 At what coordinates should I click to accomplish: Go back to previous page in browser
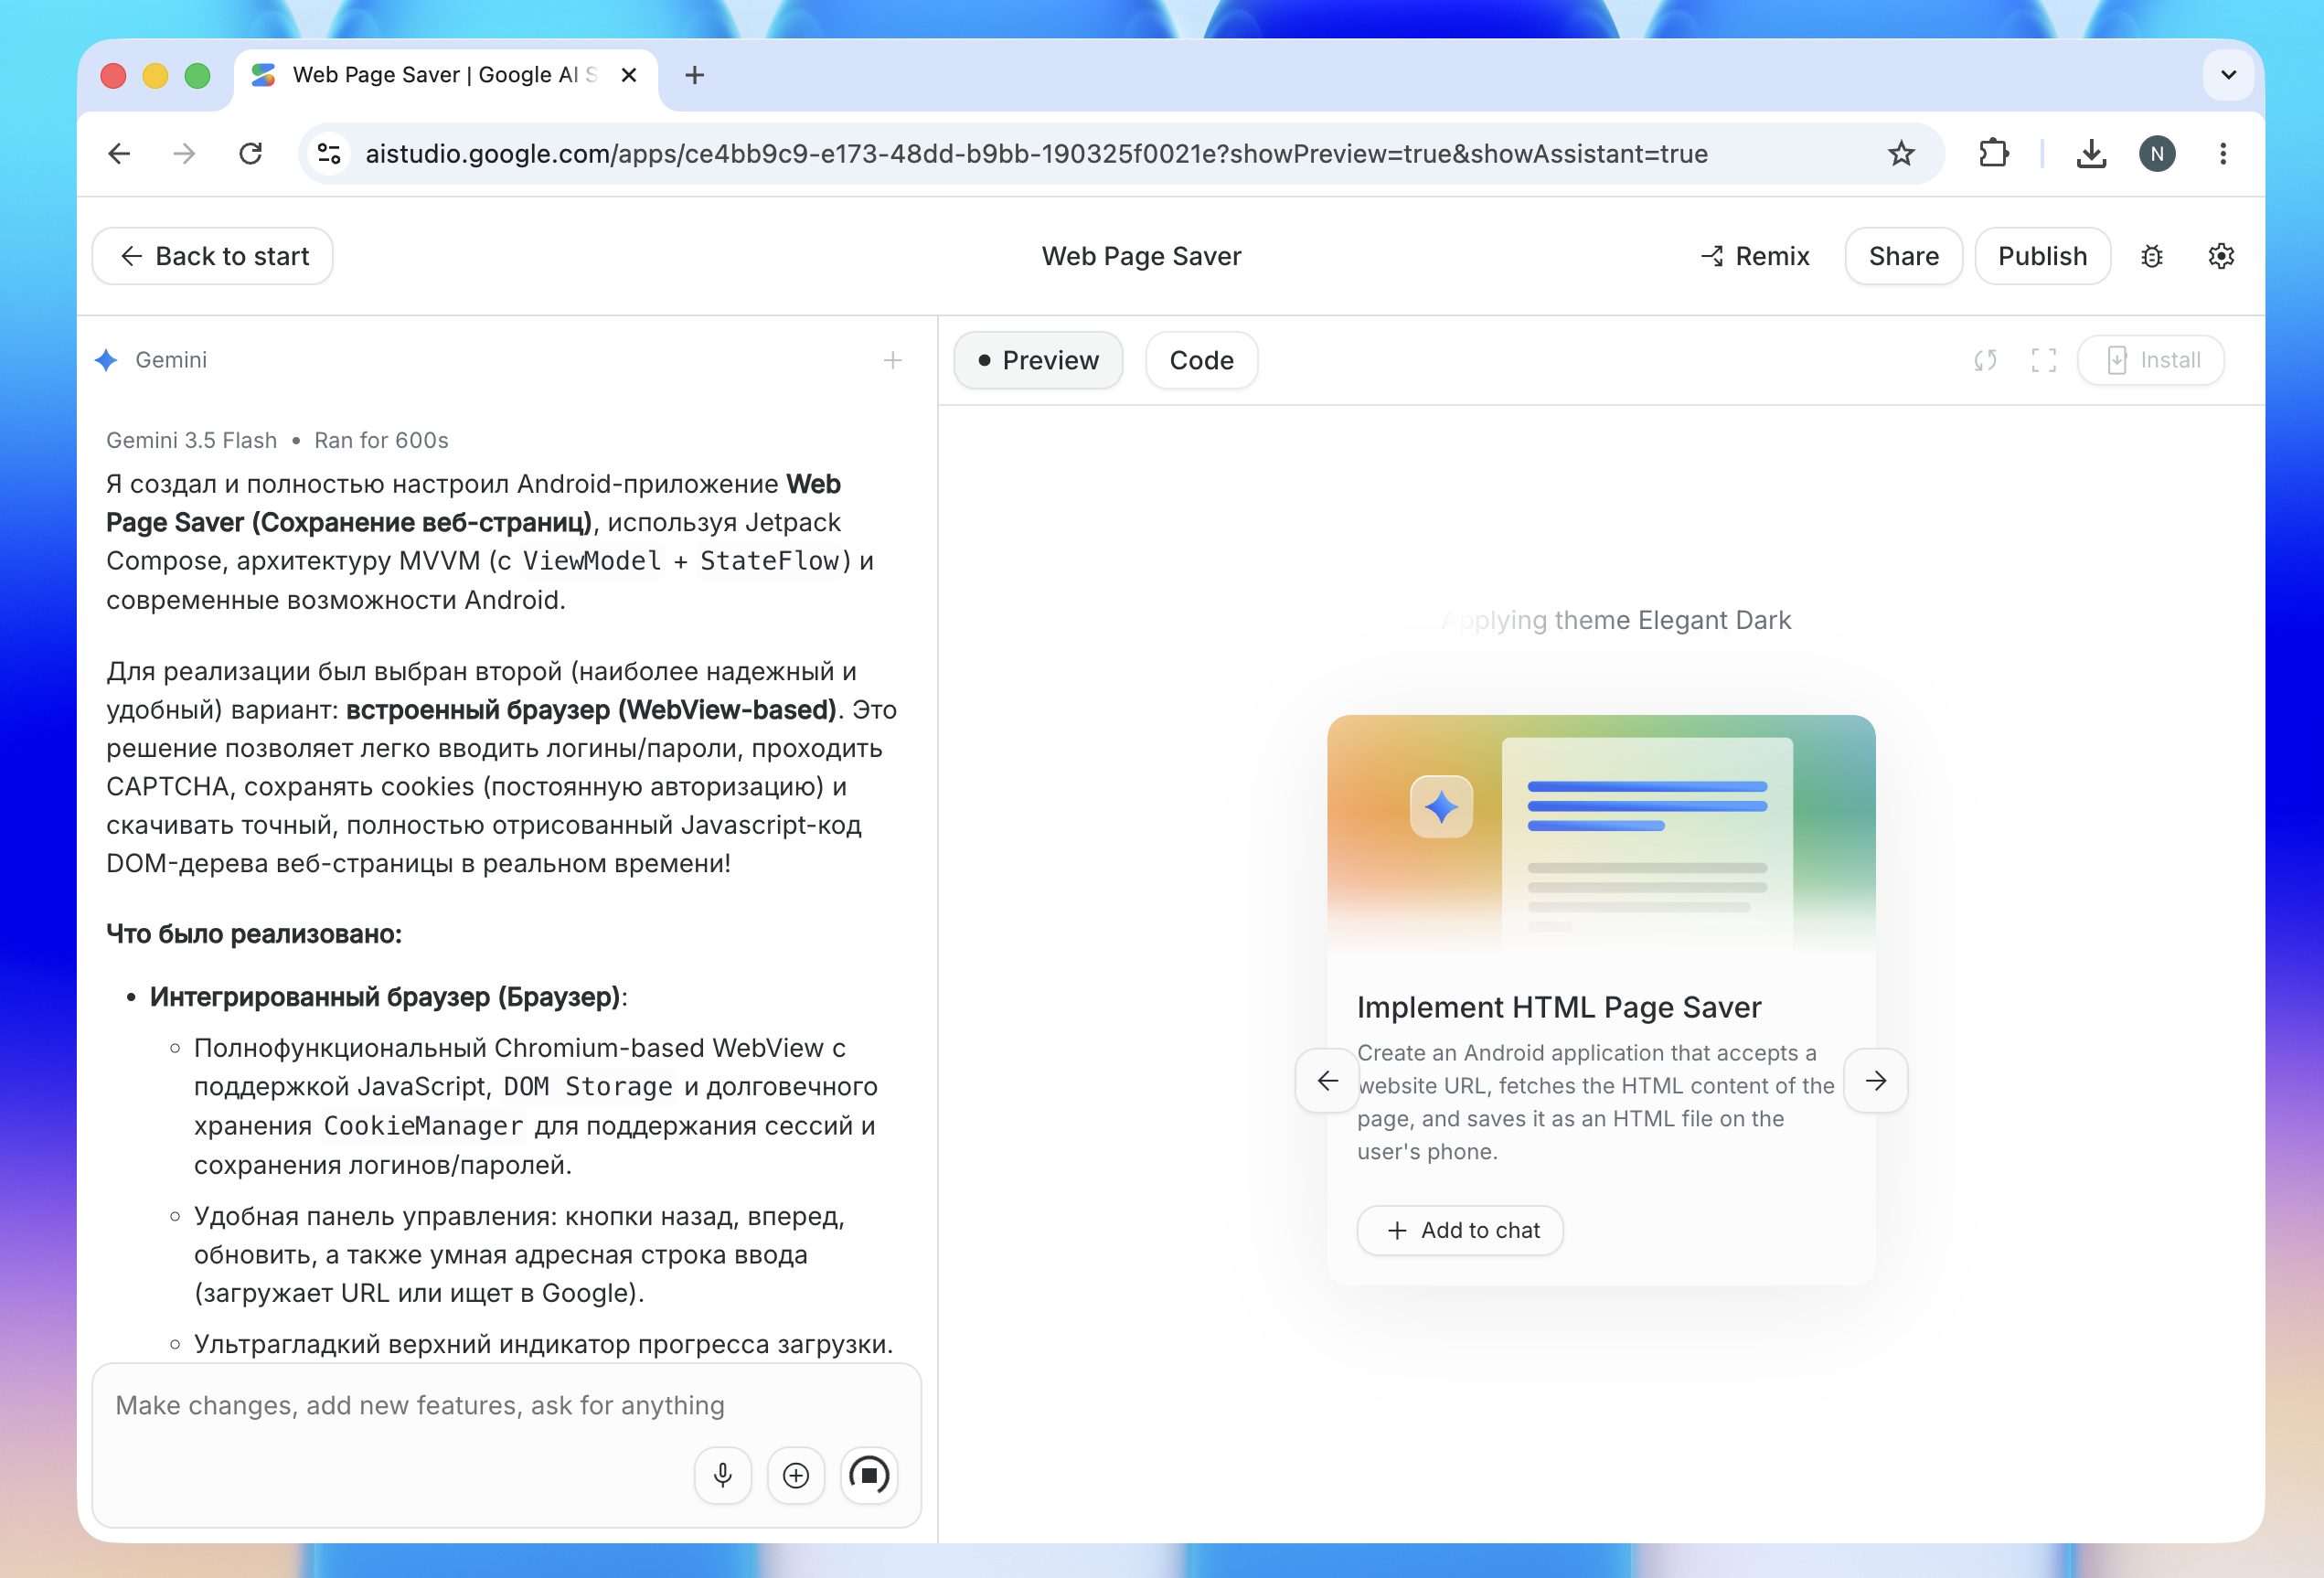coord(120,154)
